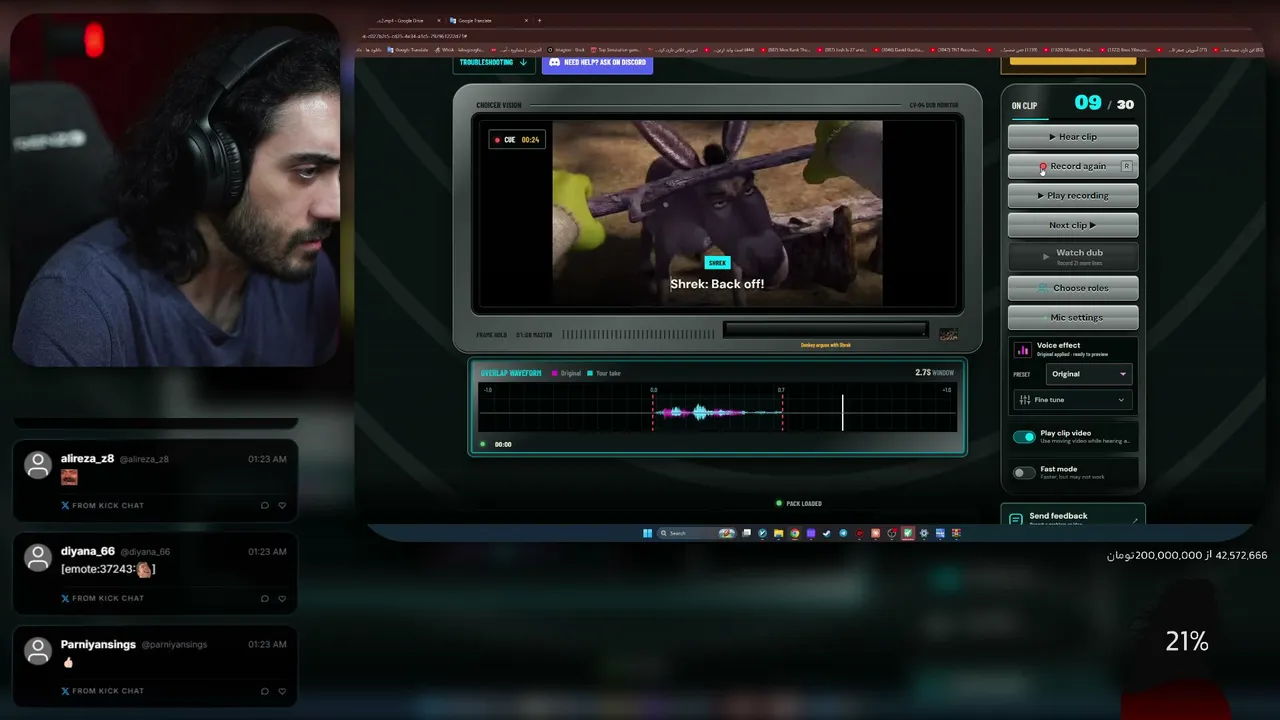Open Choose roles

[1073, 288]
